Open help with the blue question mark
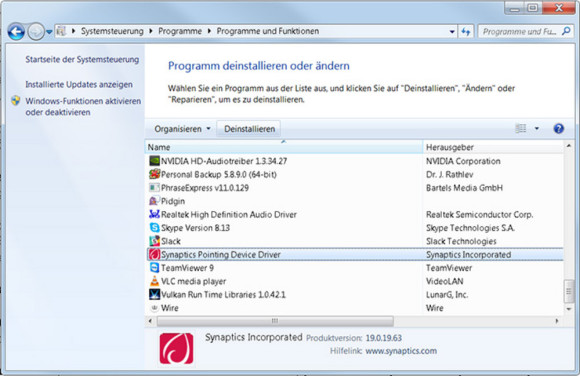The image size is (580, 376). pos(559,128)
